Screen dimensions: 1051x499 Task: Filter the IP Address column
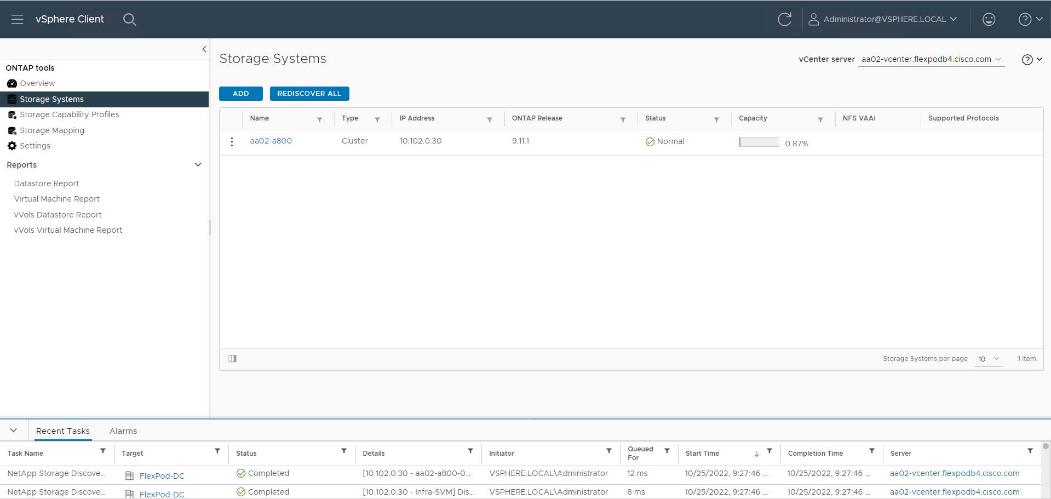point(489,119)
